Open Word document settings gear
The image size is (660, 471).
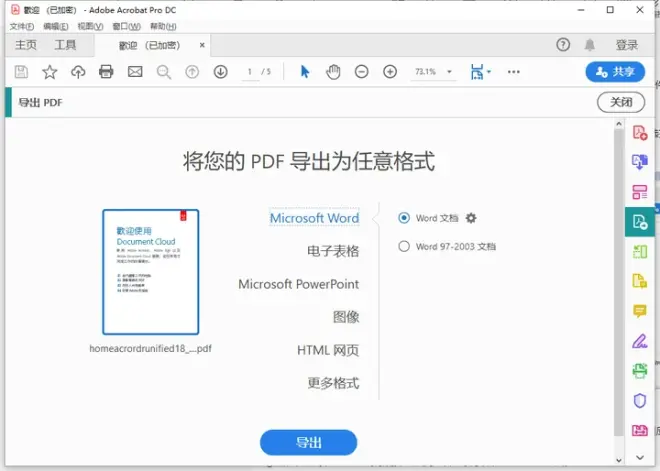471,218
